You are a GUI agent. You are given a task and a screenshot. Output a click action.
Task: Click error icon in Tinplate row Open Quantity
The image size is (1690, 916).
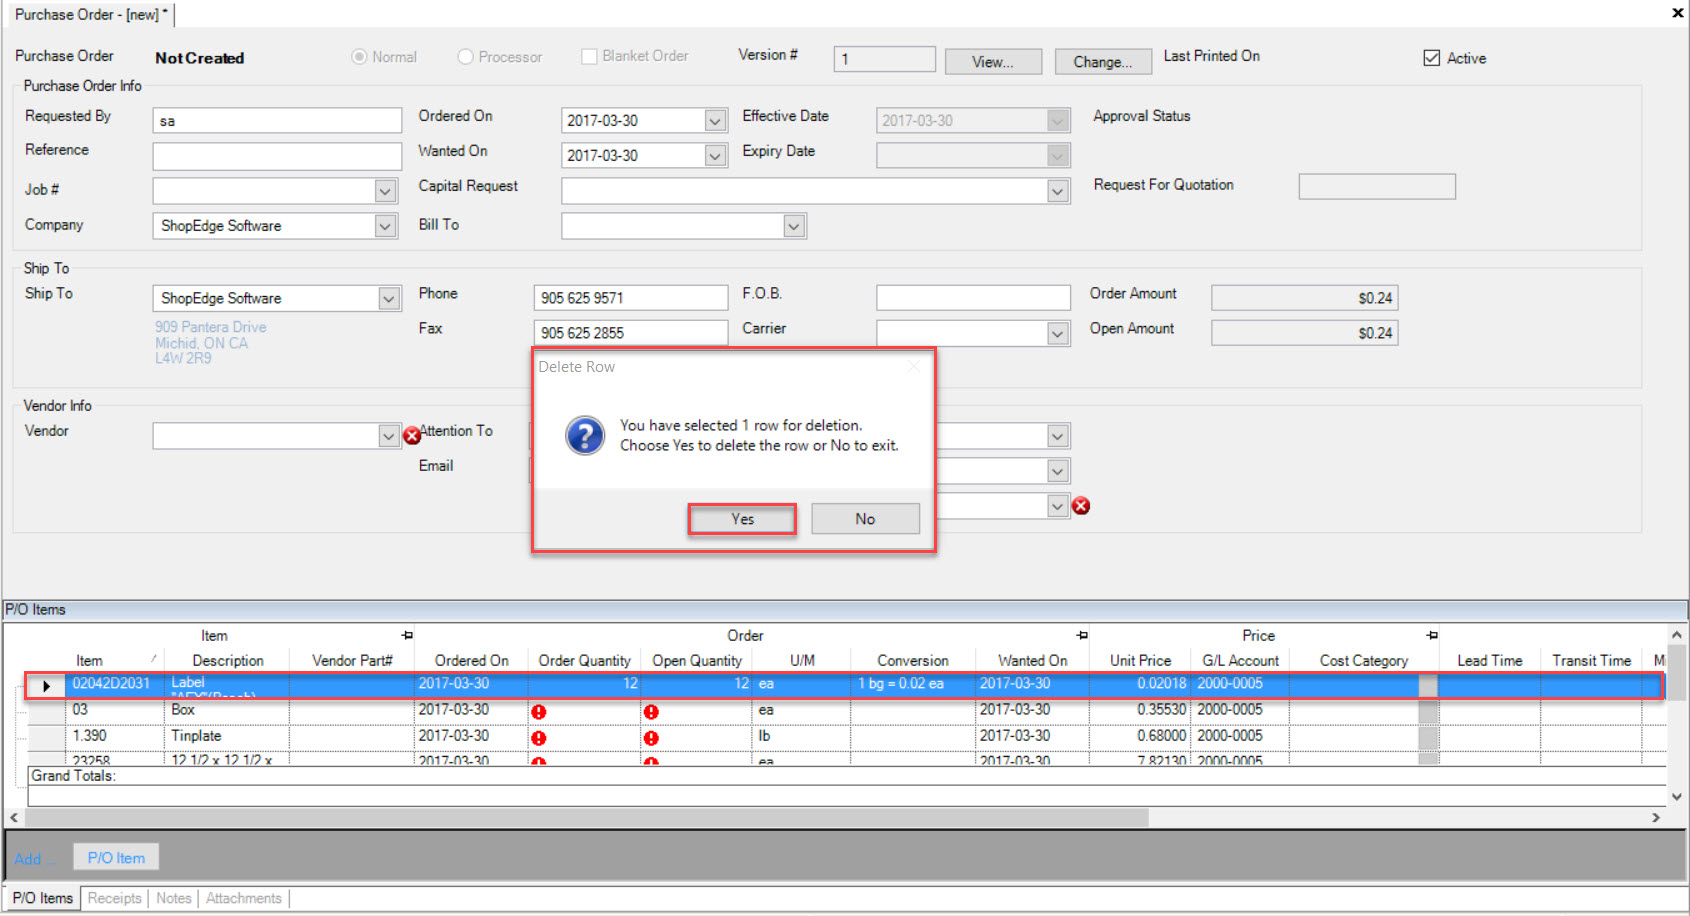(651, 738)
